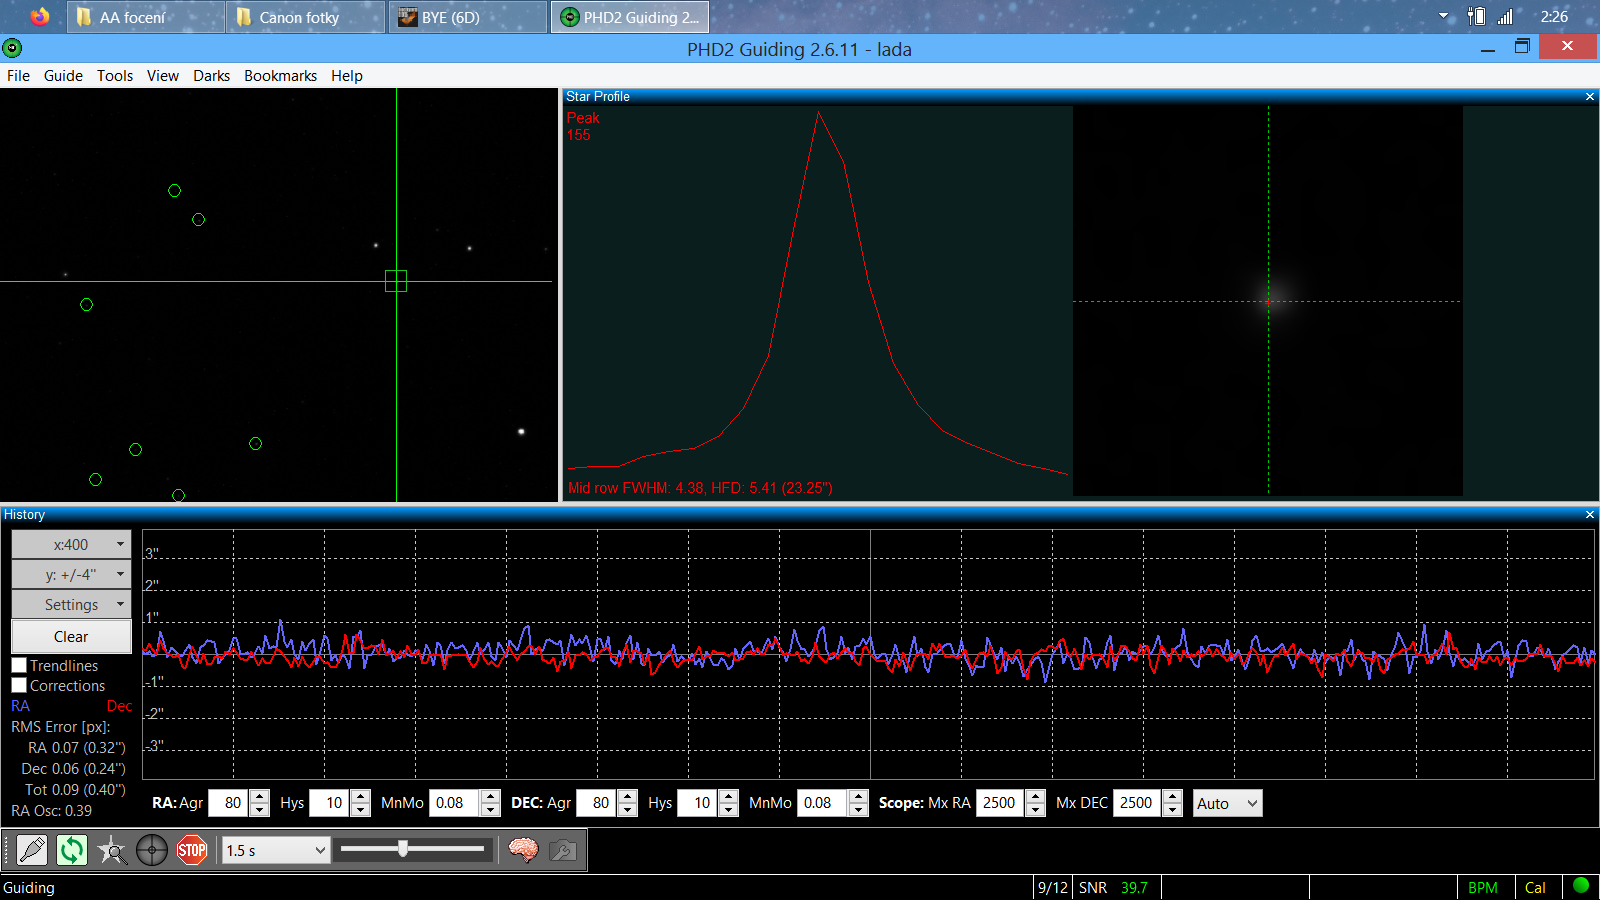
Task: Close the Star Profile panel
Action: pyautogui.click(x=1590, y=97)
